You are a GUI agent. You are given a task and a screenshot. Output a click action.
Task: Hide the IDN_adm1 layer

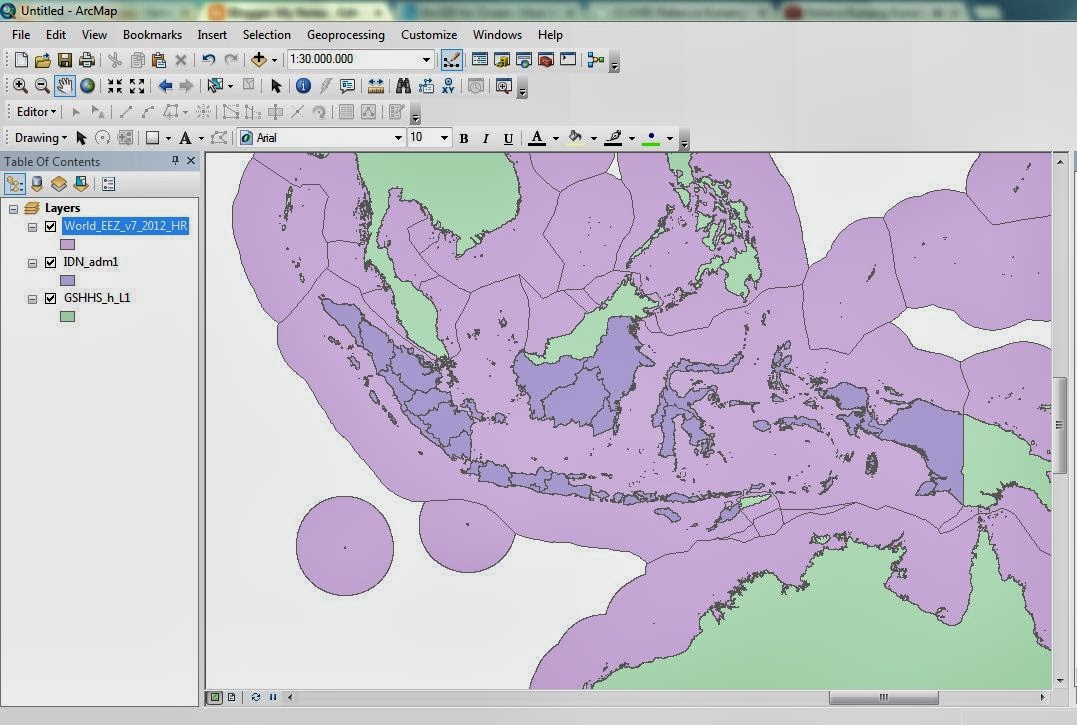[50, 262]
